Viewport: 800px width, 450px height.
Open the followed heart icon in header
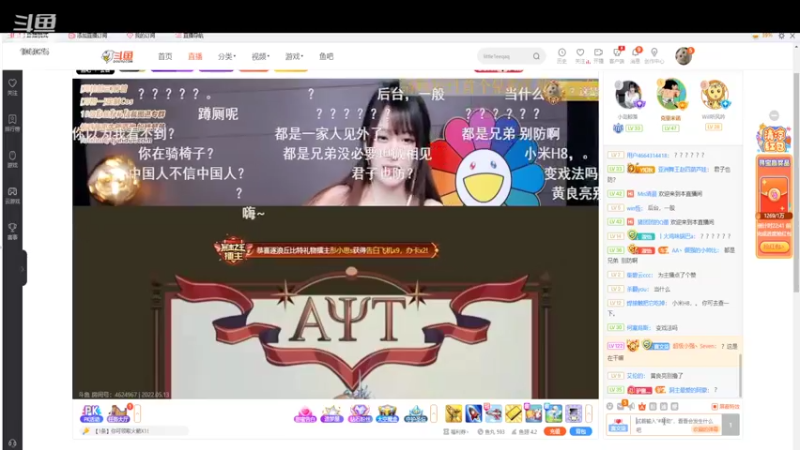(580, 55)
